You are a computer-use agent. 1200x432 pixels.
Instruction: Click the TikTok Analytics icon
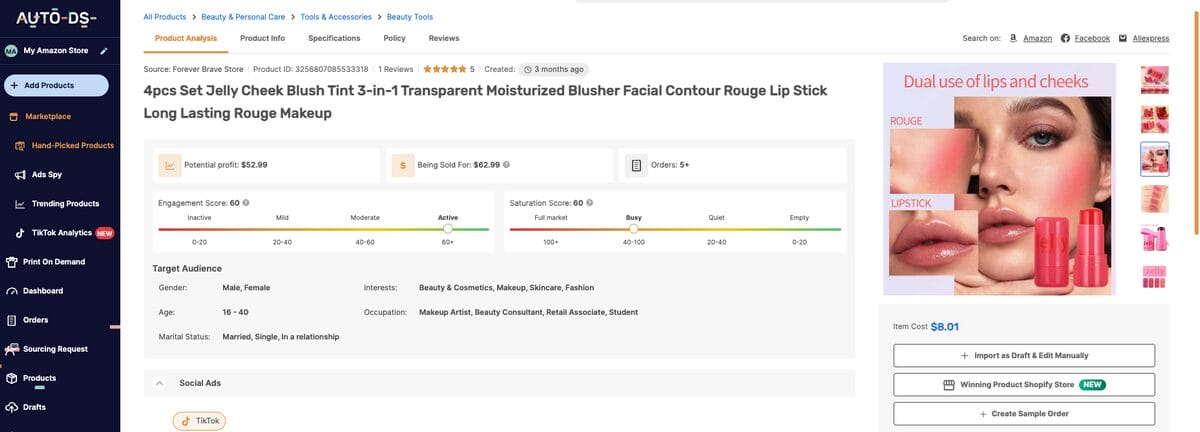20,233
